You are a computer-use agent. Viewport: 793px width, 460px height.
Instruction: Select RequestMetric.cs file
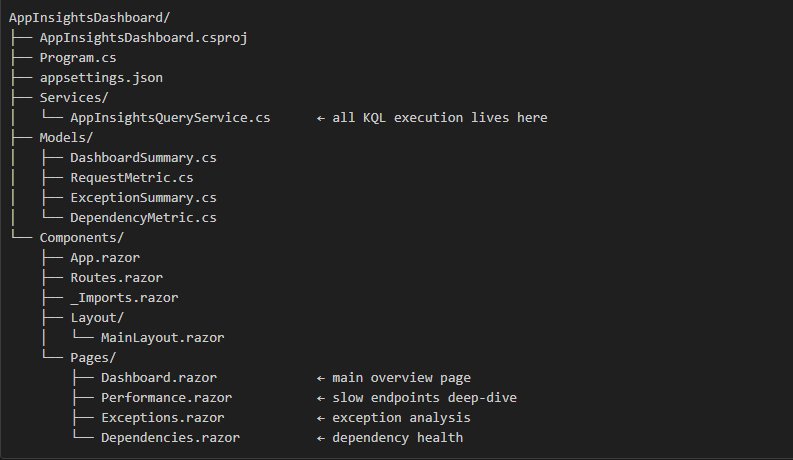coord(131,177)
